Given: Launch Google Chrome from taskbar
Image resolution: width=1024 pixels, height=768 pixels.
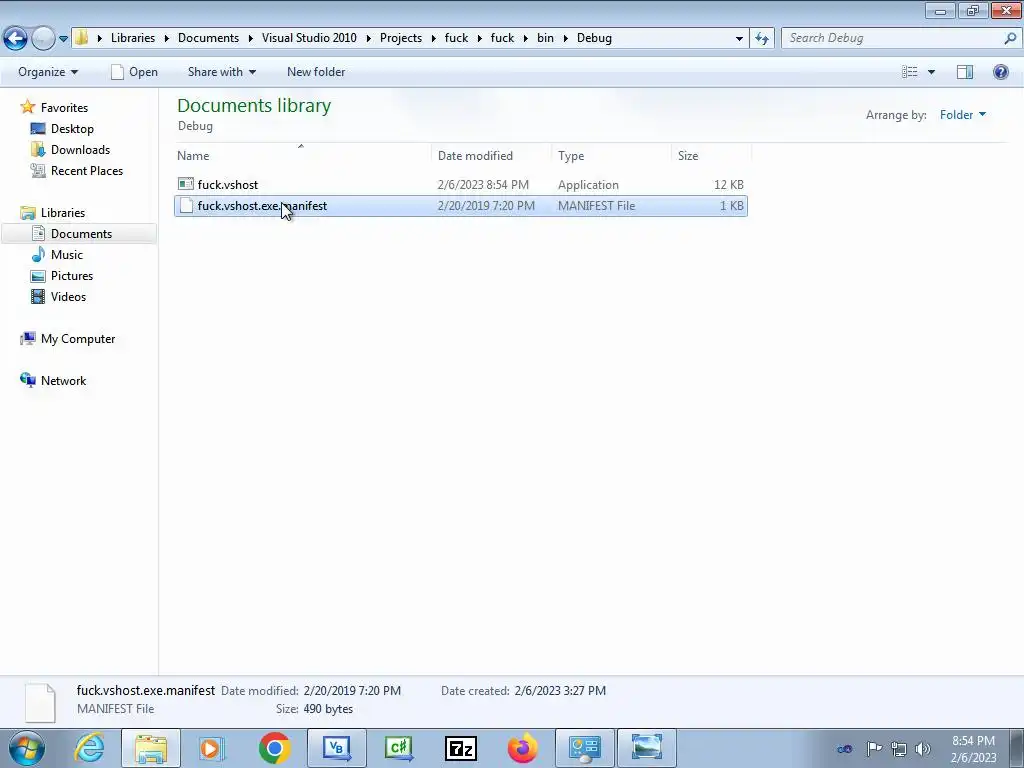Looking at the screenshot, I should (274, 748).
